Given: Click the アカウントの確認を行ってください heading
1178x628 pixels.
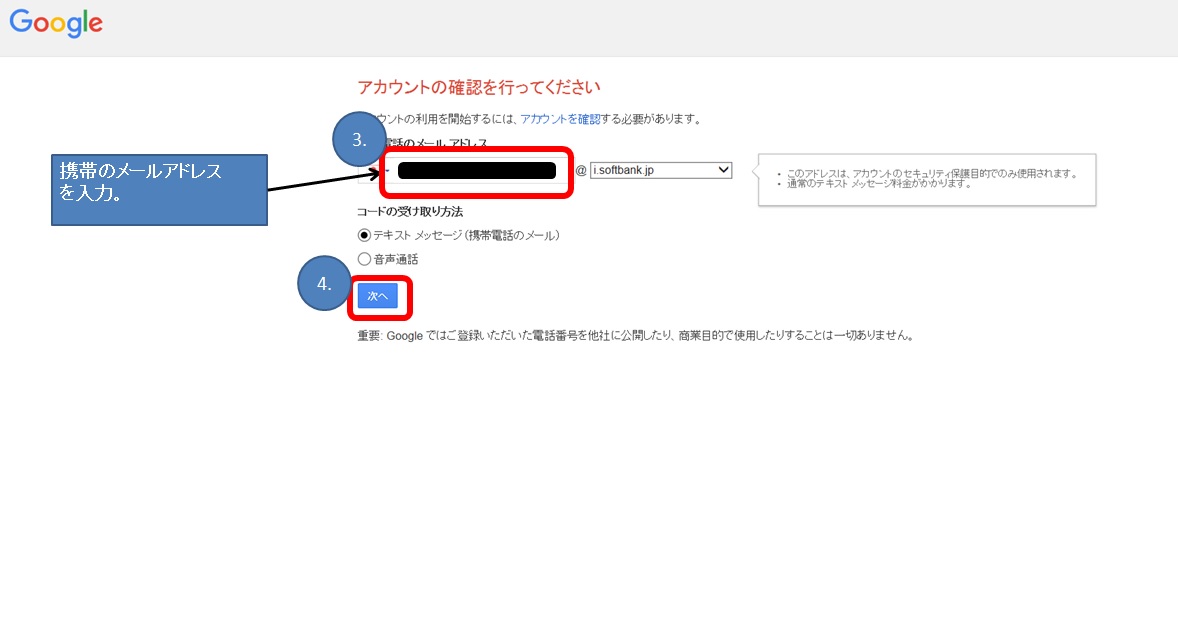Looking at the screenshot, I should 478,87.
